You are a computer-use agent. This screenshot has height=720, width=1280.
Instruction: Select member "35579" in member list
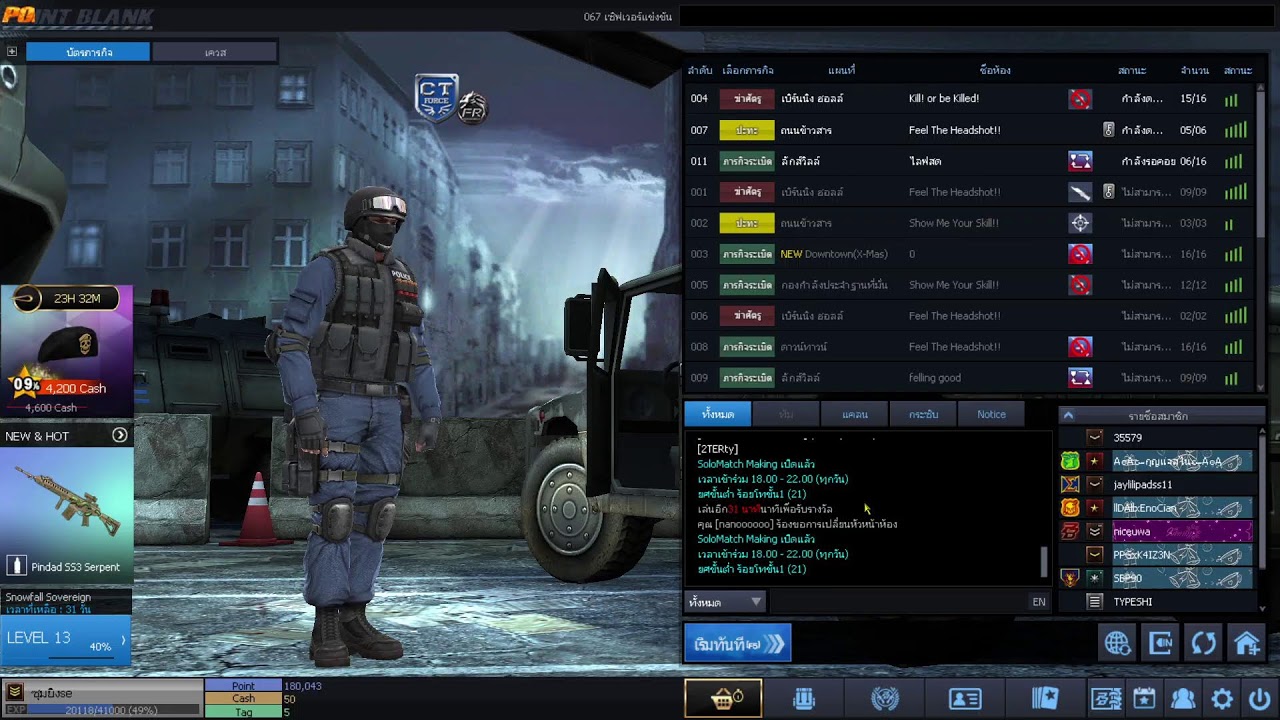pyautogui.click(x=1157, y=437)
